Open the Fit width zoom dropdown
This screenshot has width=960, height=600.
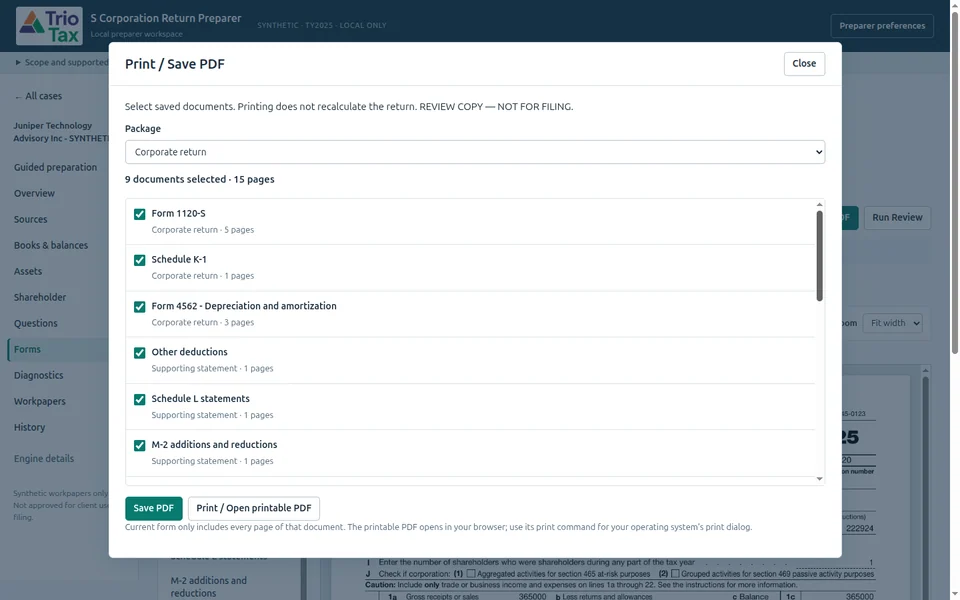[892, 323]
